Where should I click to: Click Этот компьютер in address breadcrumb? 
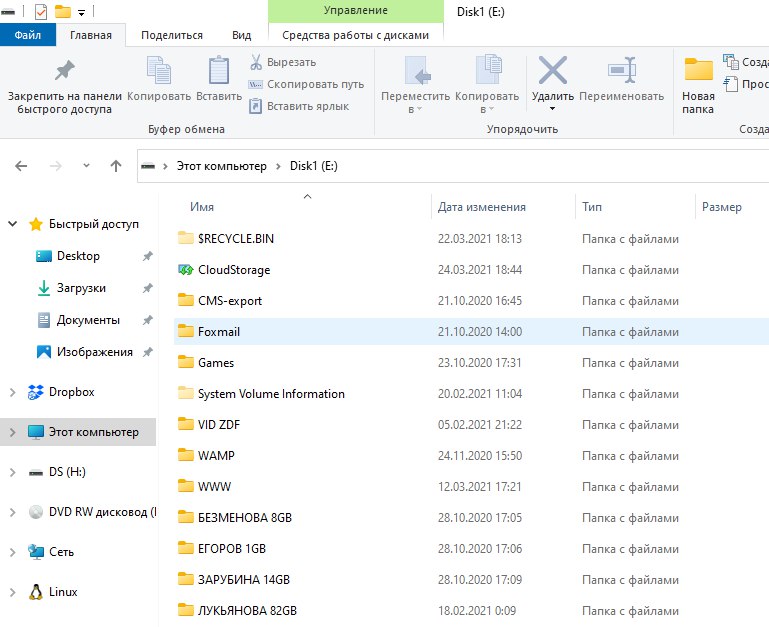pyautogui.click(x=222, y=166)
